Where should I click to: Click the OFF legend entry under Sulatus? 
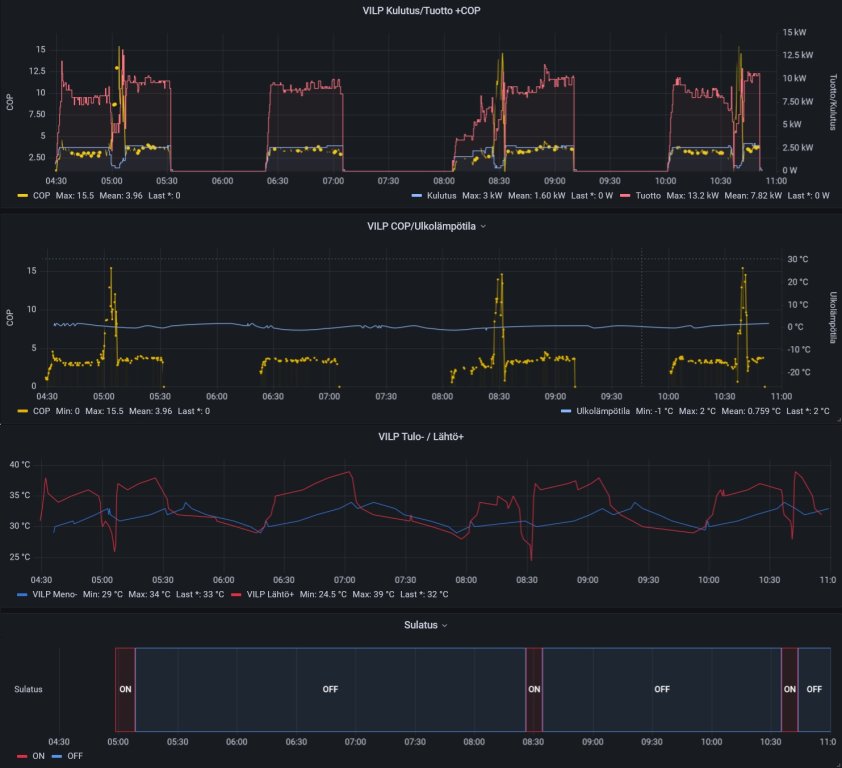click(73, 756)
